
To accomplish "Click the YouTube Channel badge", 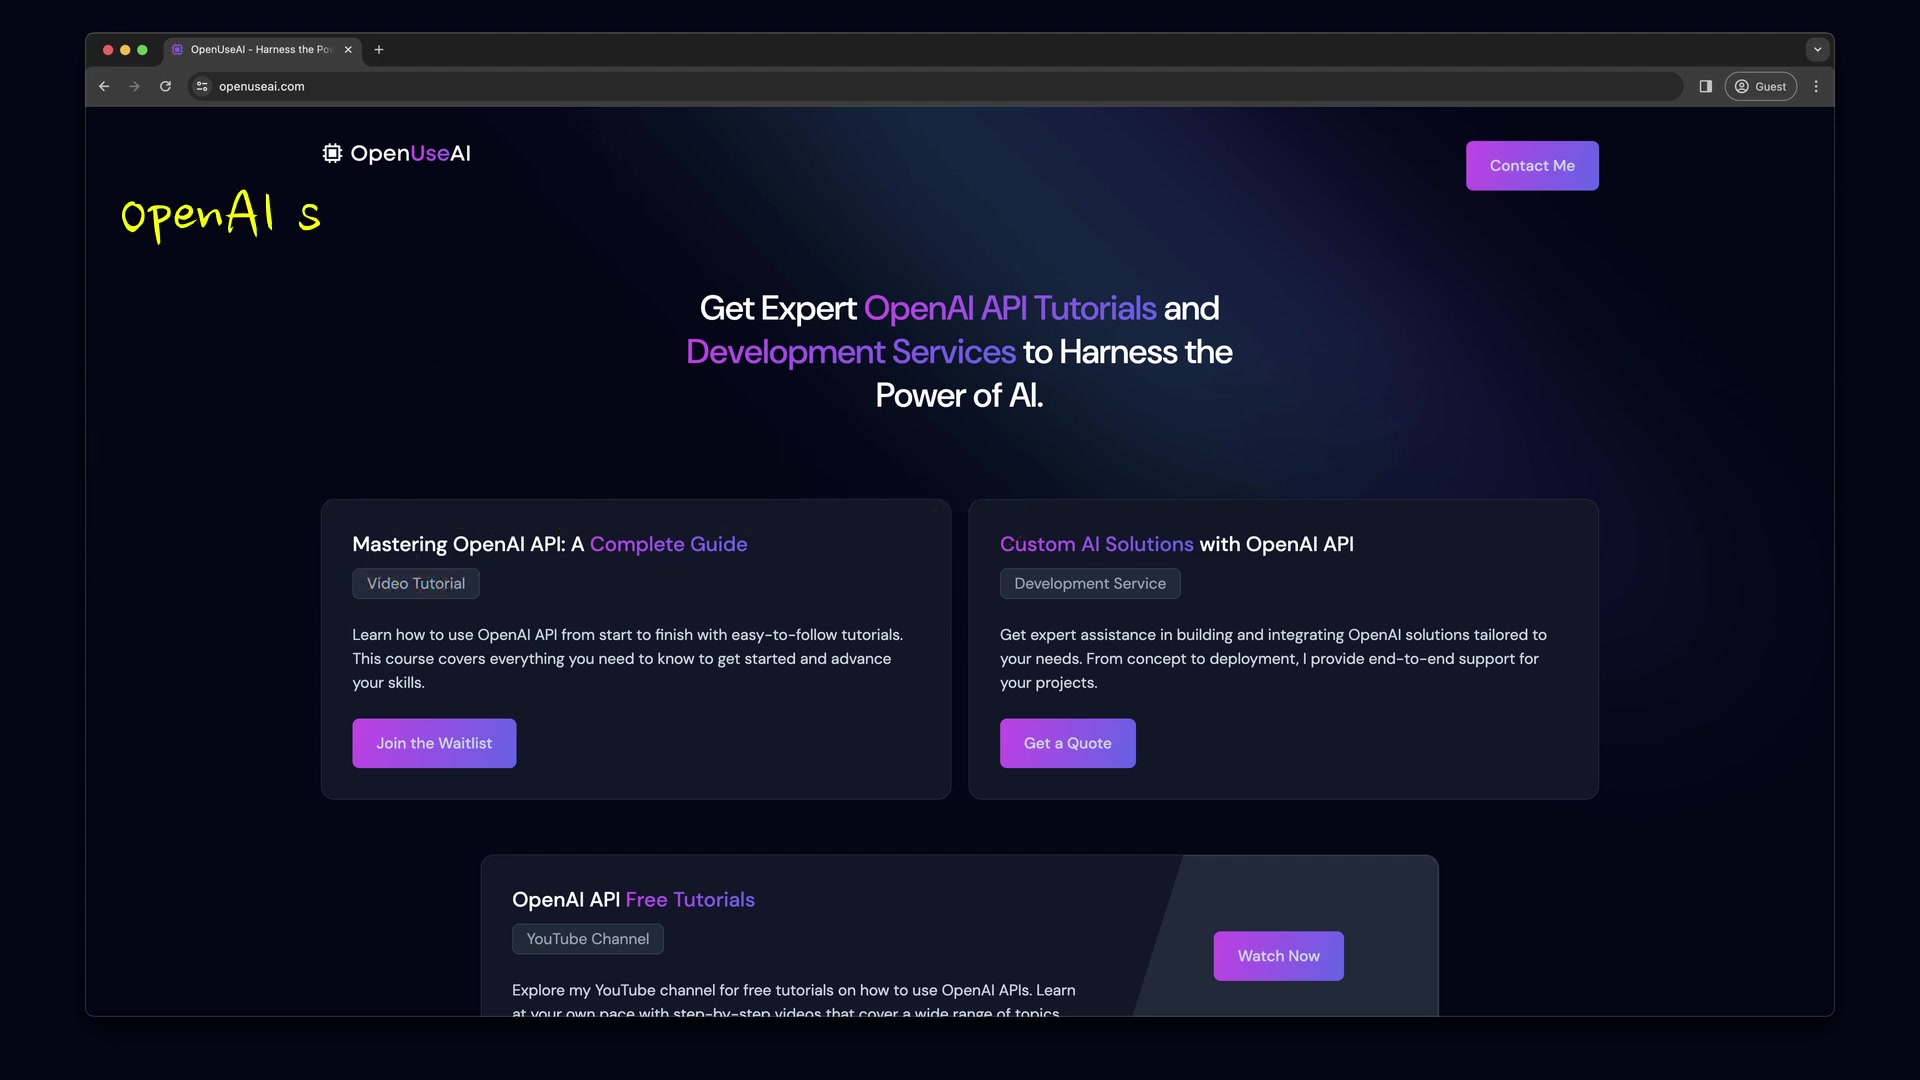I will coord(587,938).
